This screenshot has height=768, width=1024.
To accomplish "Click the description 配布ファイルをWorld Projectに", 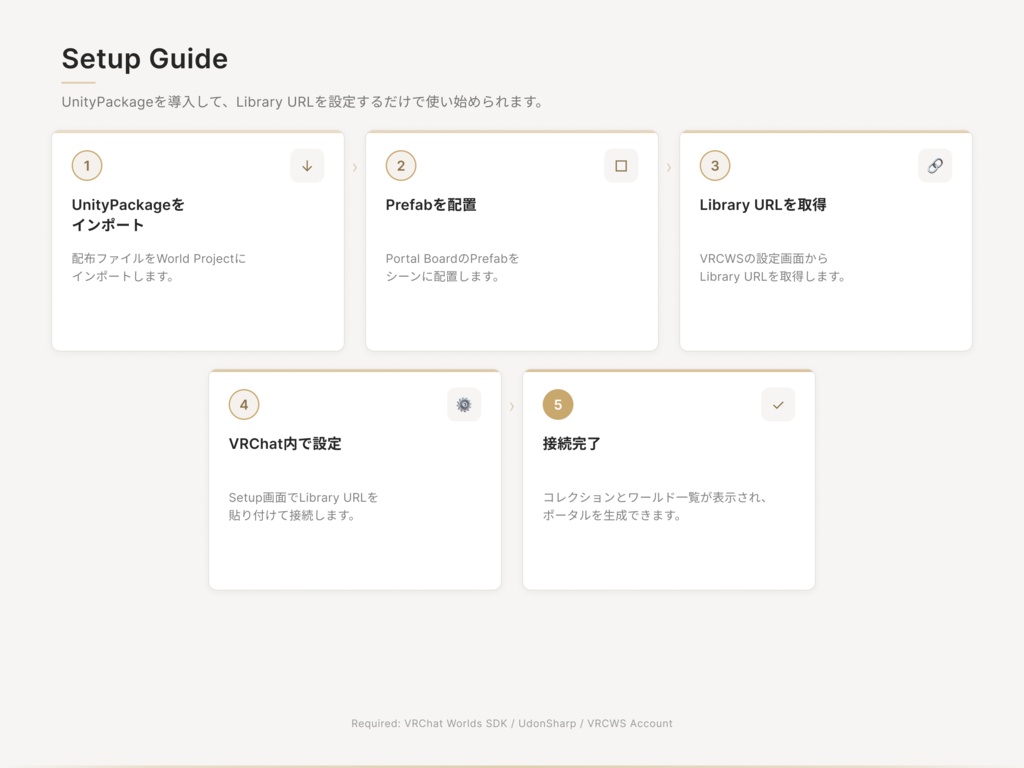I will click(159, 268).
